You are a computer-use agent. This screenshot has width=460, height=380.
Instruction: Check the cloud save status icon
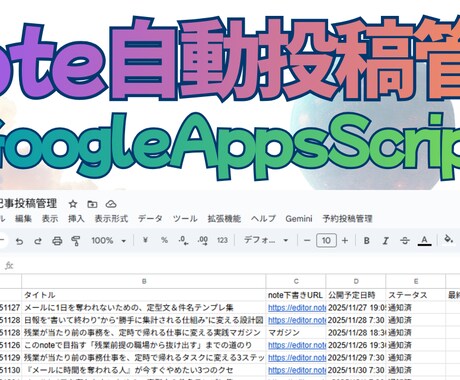pyautogui.click(x=111, y=204)
